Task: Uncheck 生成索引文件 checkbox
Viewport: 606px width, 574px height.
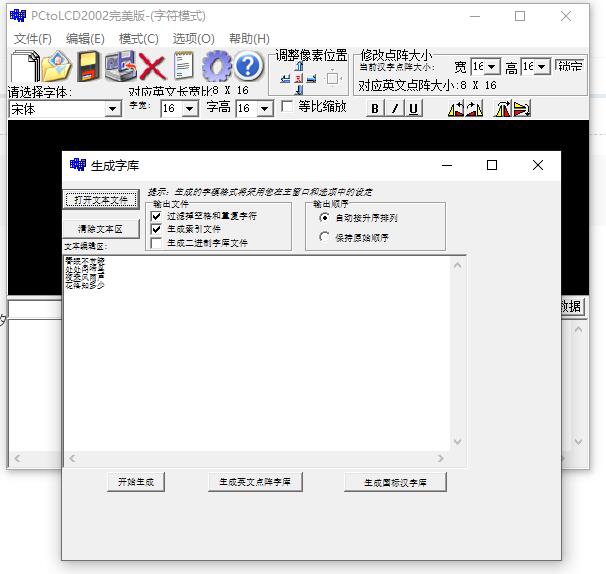Action: pos(156,229)
